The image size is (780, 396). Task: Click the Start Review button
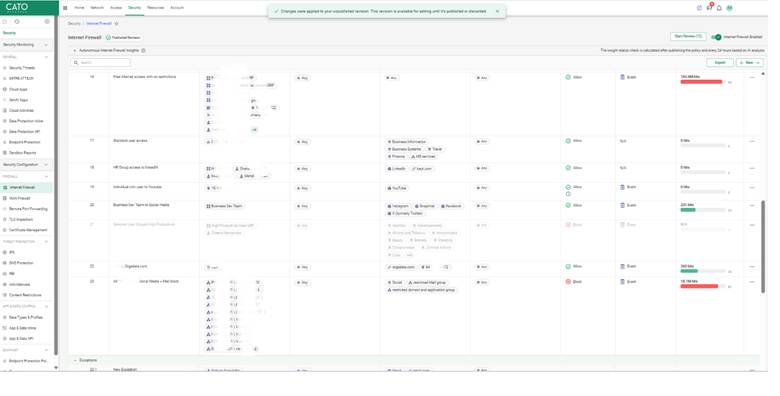pyautogui.click(x=688, y=37)
